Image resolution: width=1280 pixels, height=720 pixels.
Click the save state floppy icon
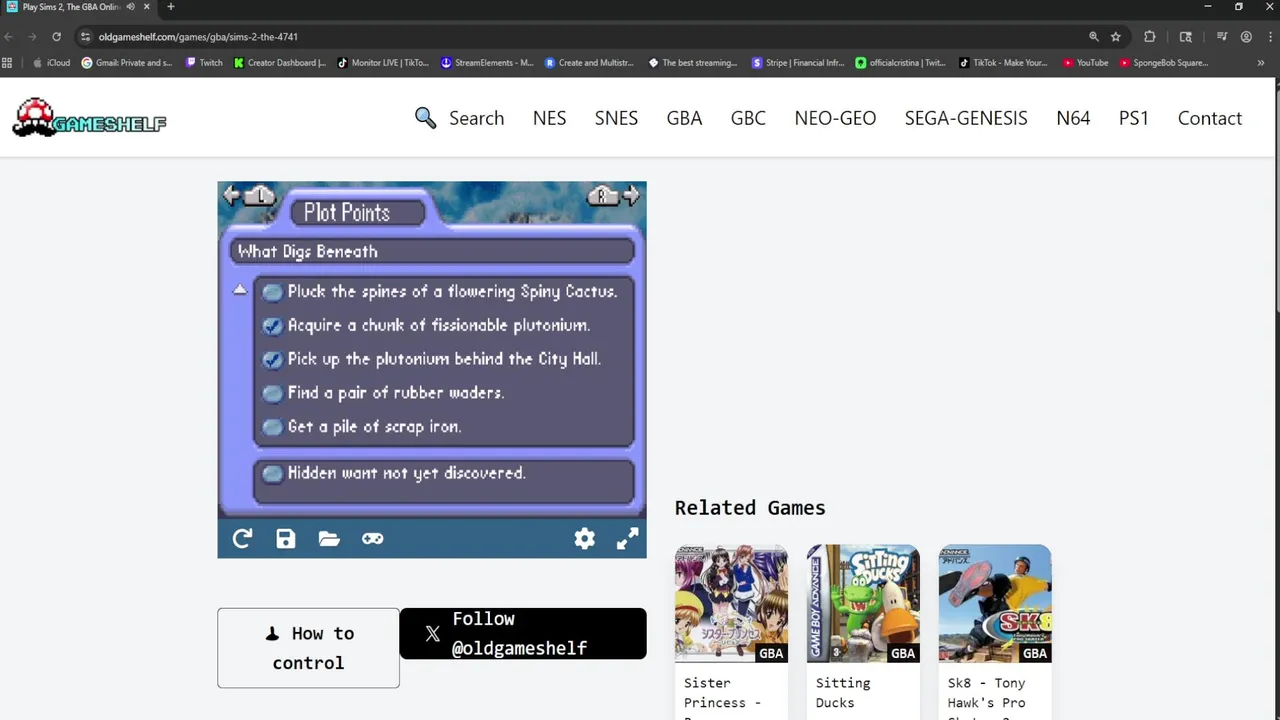pyautogui.click(x=286, y=539)
